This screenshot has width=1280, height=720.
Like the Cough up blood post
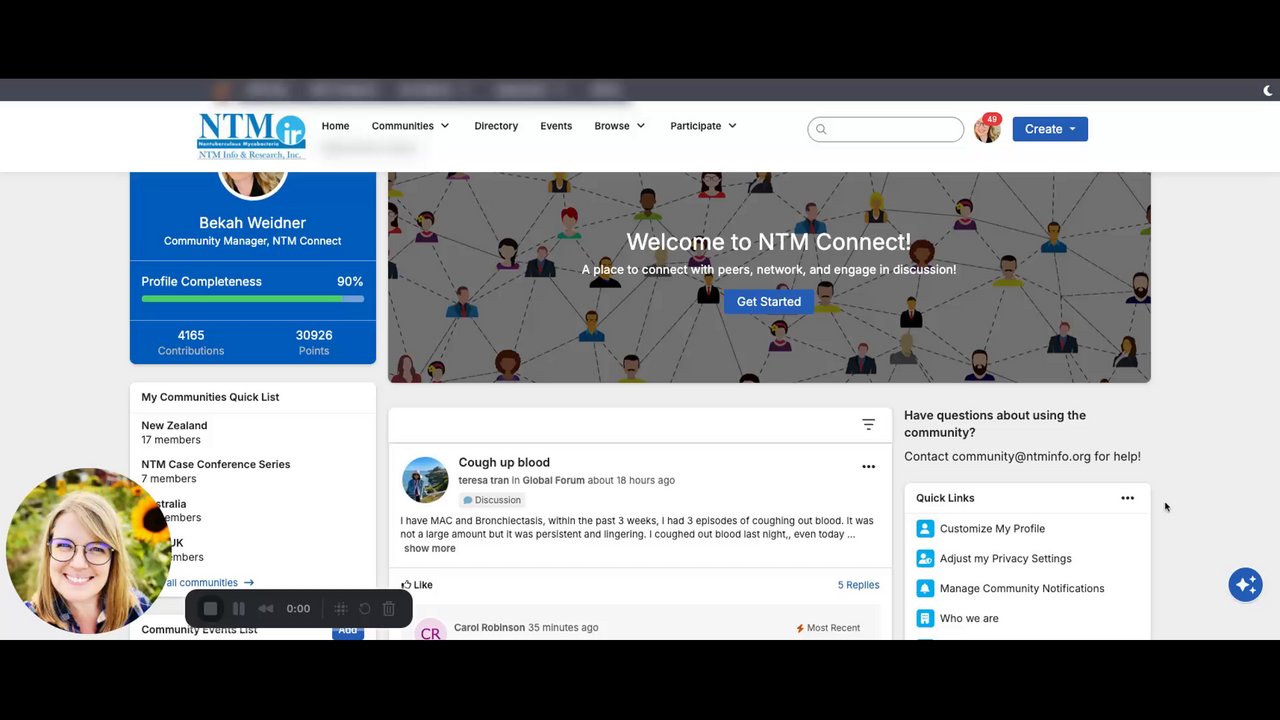[x=417, y=585]
